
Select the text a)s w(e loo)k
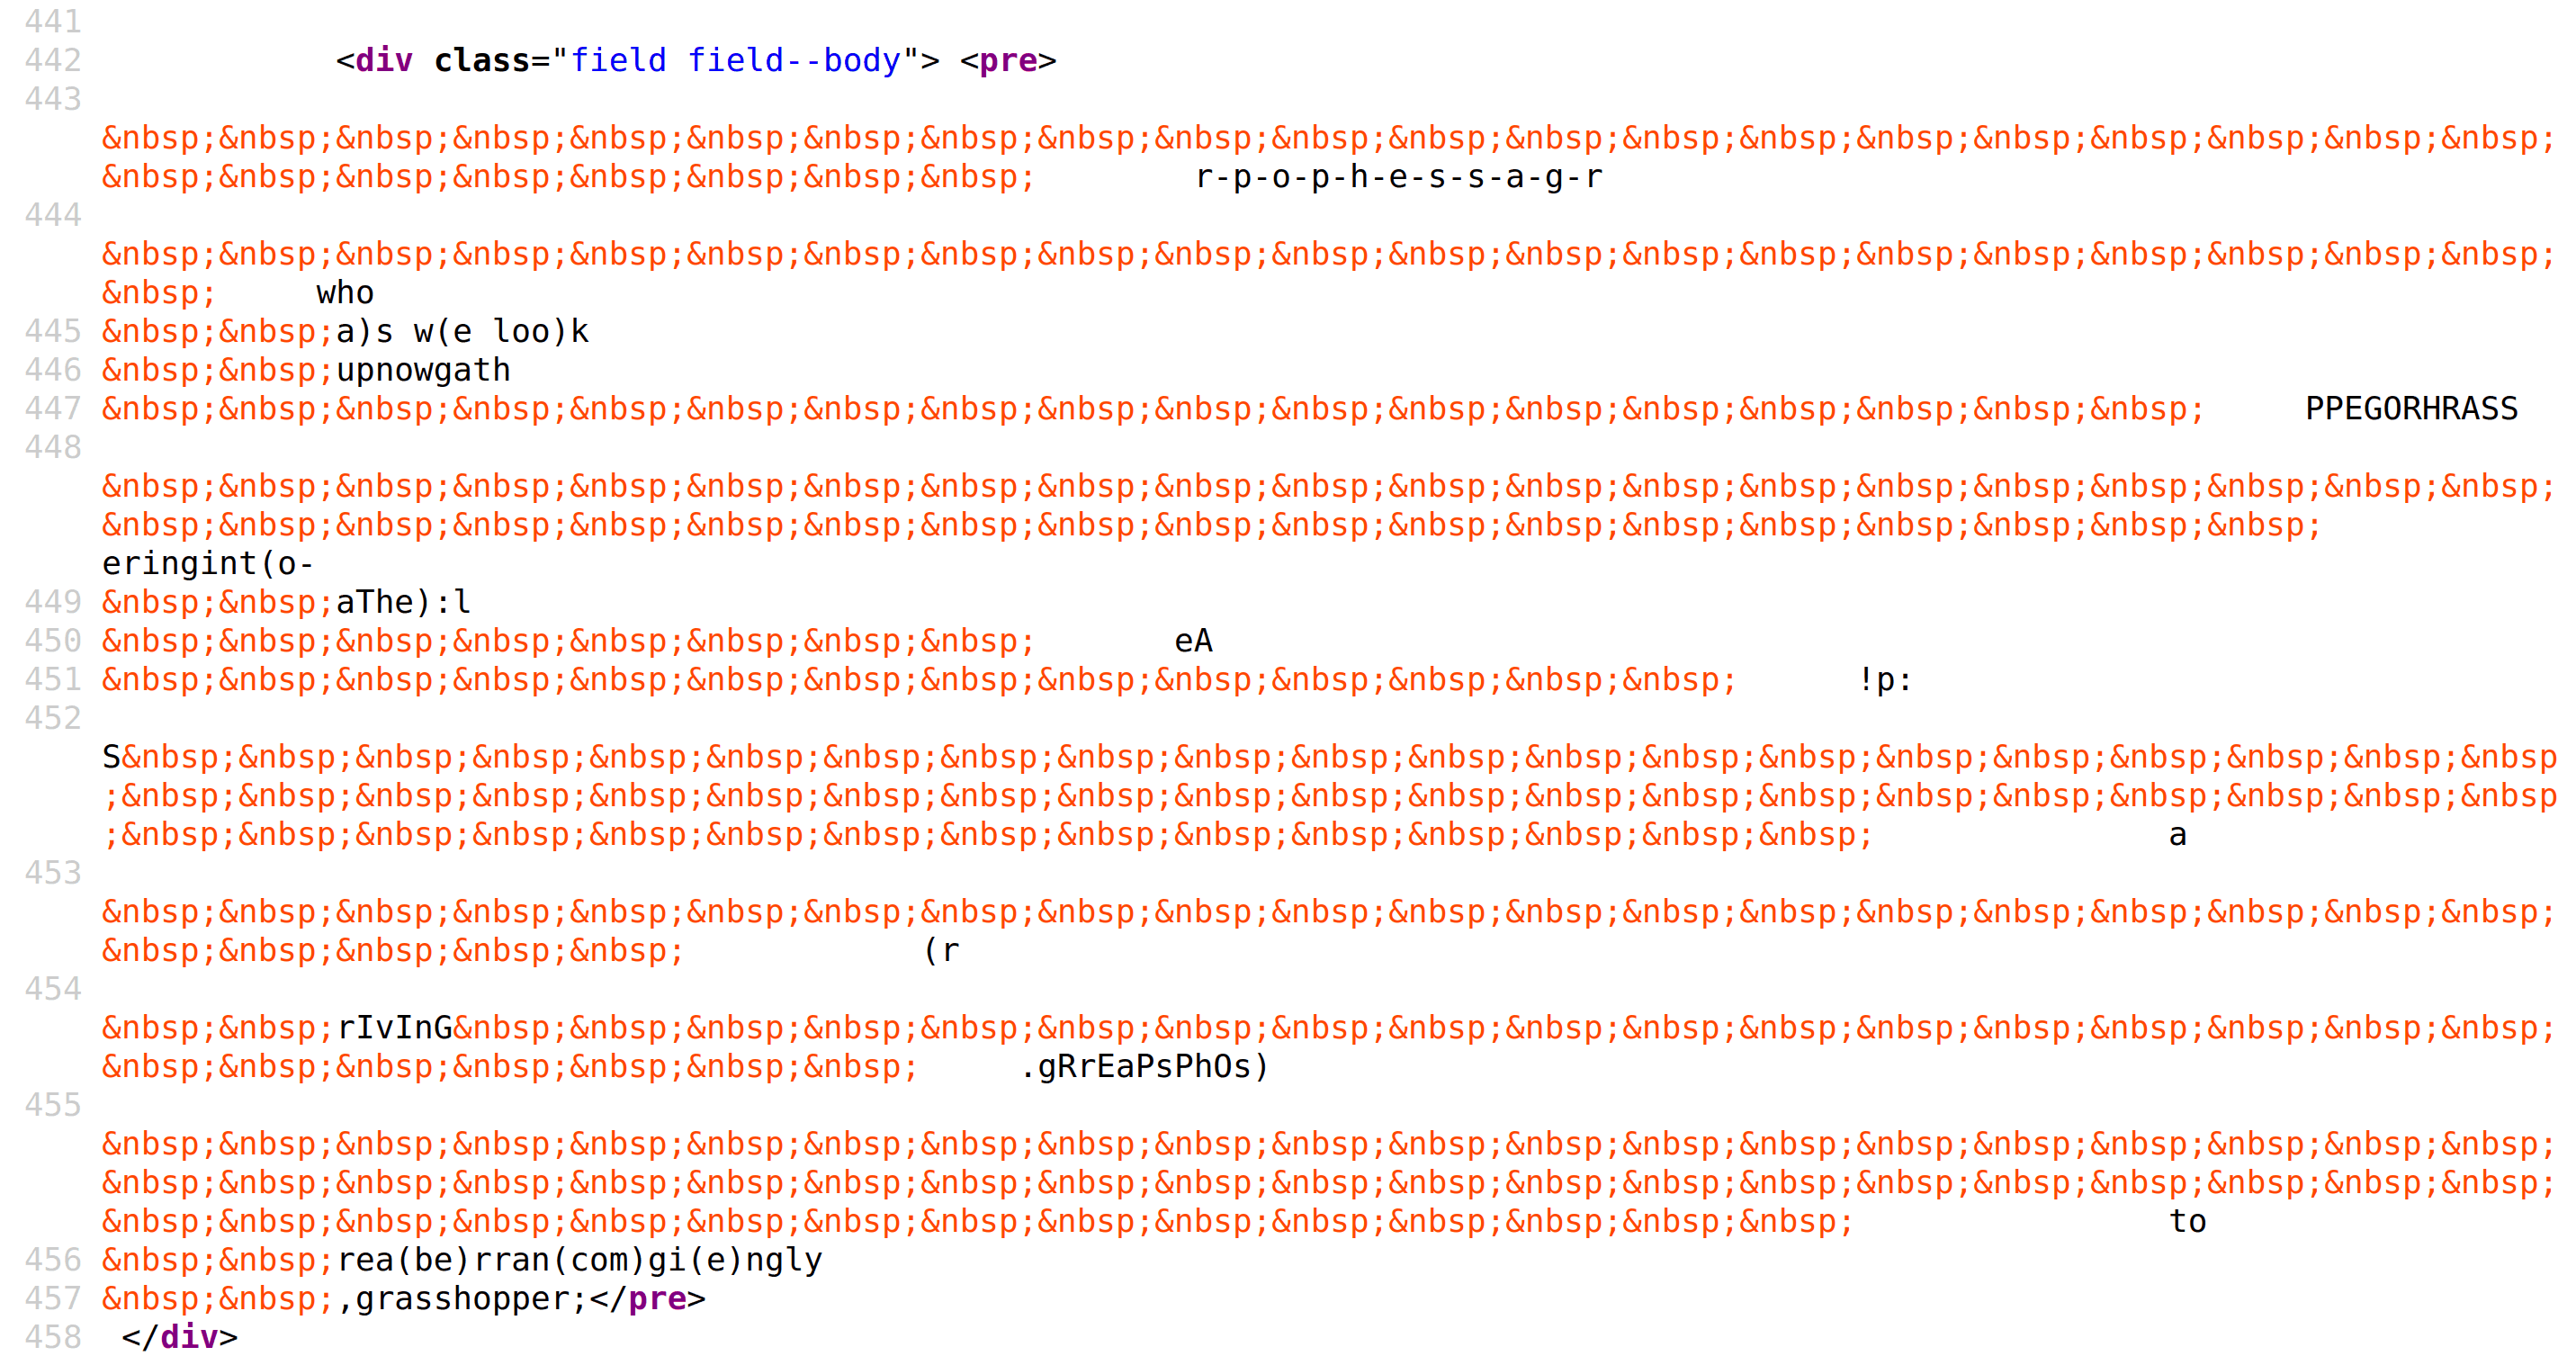click(460, 331)
